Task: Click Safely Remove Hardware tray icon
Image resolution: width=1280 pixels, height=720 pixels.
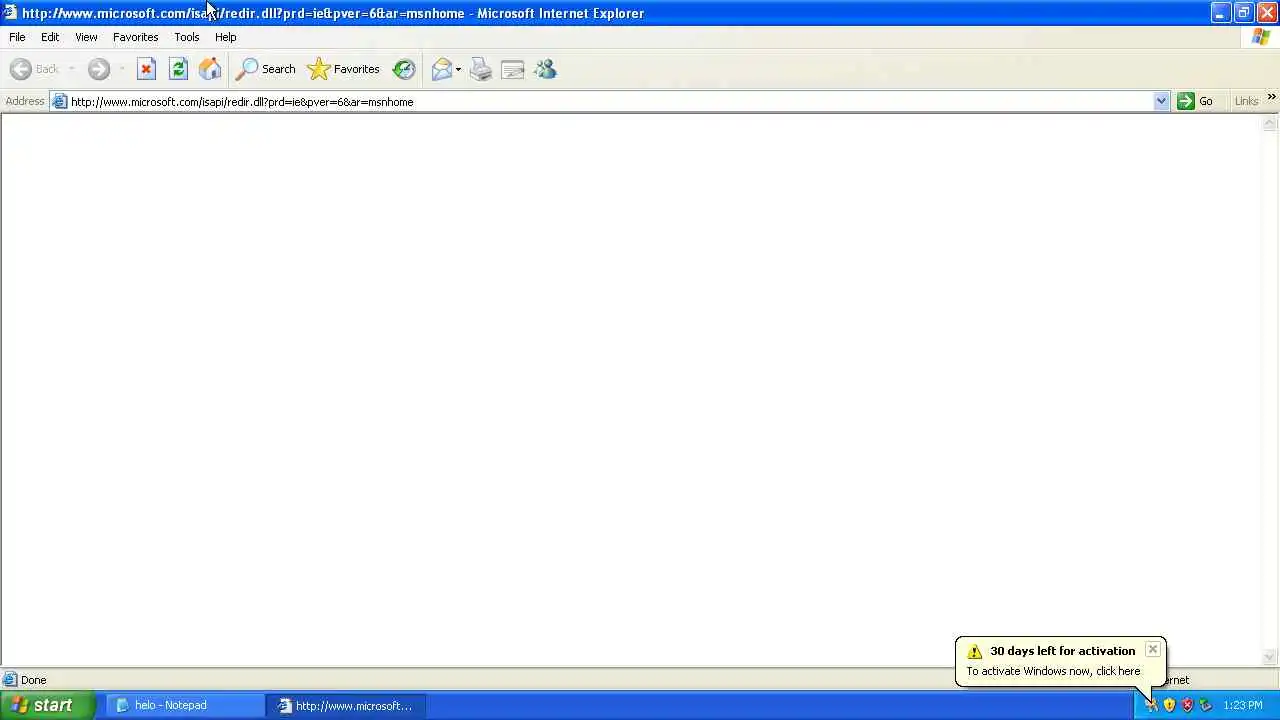Action: pyautogui.click(x=1205, y=705)
